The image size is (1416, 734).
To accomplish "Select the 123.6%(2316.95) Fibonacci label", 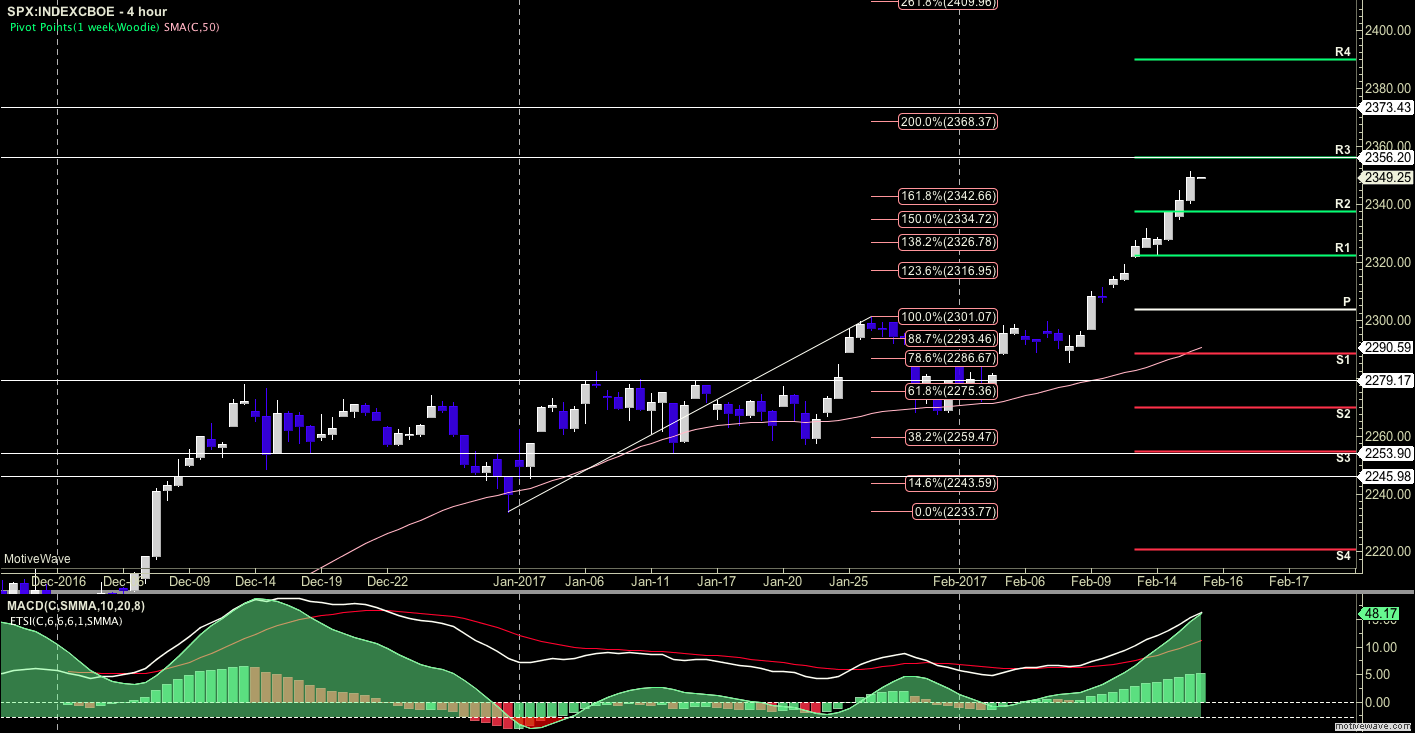I will pyautogui.click(x=948, y=271).
